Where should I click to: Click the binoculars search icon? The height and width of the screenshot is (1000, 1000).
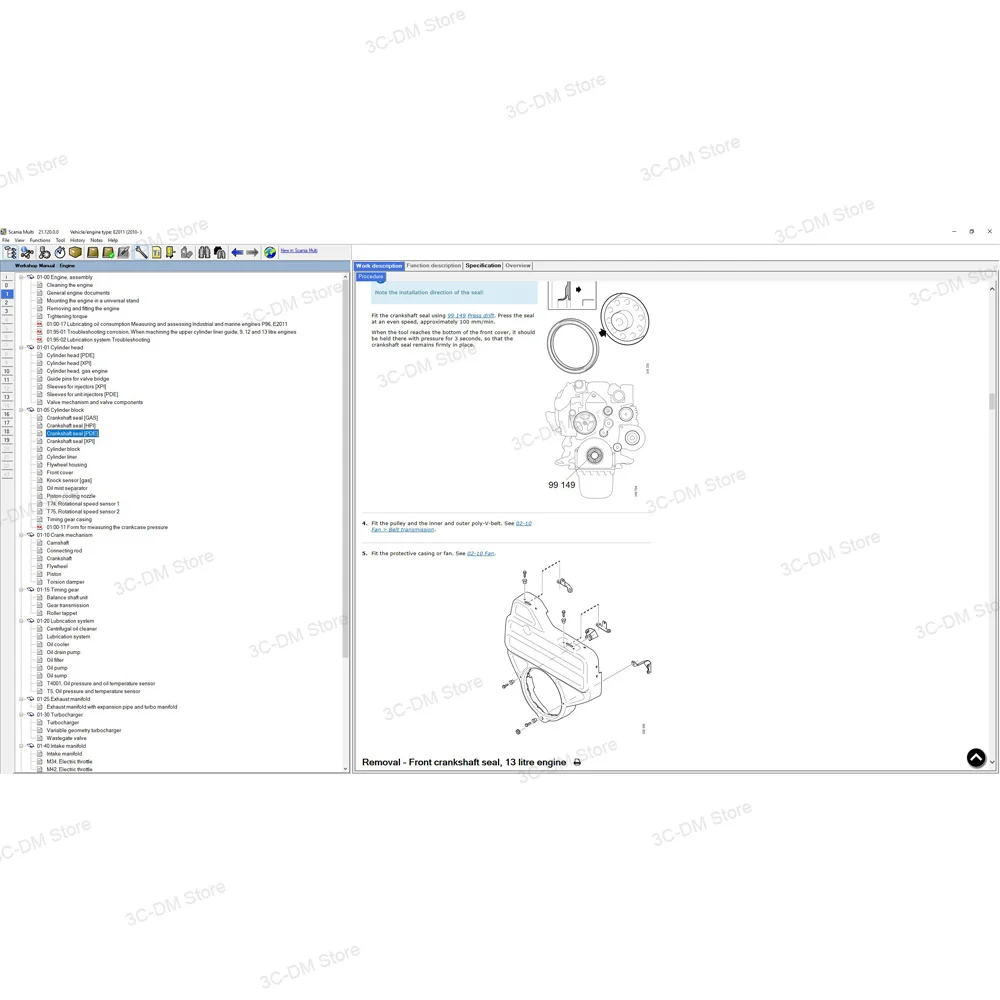tap(204, 253)
